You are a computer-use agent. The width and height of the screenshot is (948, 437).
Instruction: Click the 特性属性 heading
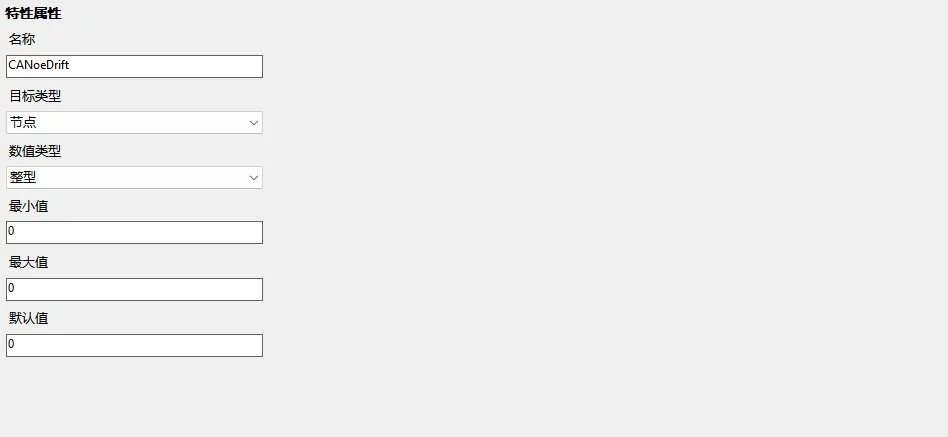click(x=32, y=13)
